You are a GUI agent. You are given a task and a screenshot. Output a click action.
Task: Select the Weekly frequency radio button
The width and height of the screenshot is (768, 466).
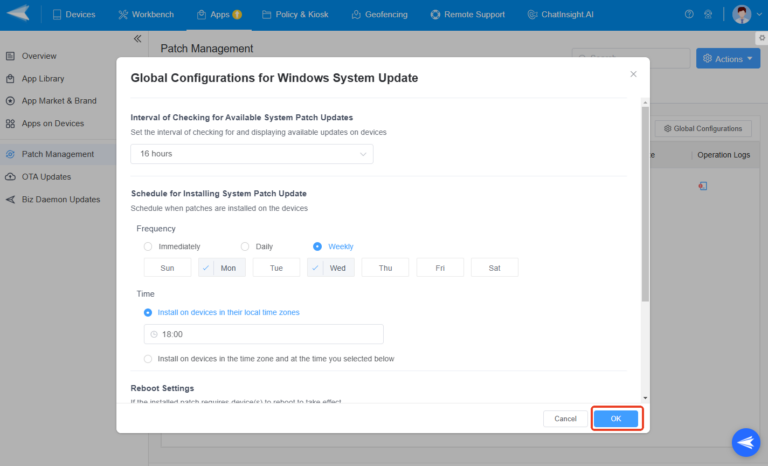[x=317, y=246]
